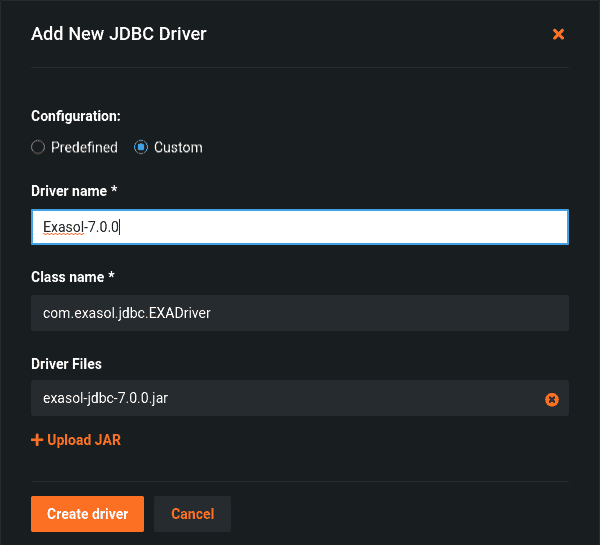
Task: Click the Custom option label
Action: (x=178, y=147)
